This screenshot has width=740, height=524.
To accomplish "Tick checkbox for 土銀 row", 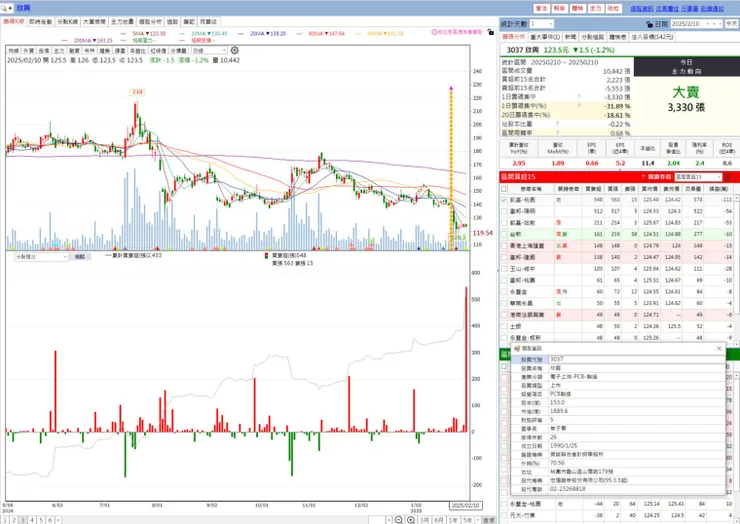I will coord(504,327).
